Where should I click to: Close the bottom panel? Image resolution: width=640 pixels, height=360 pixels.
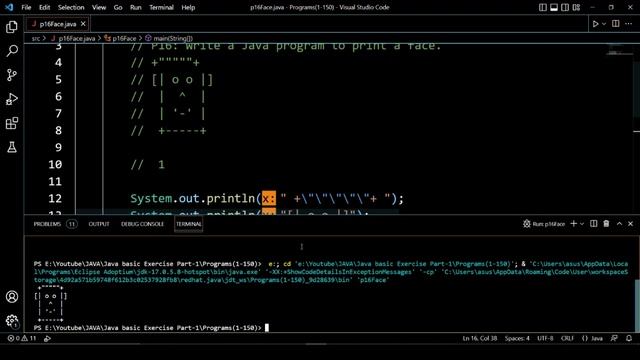(631, 224)
